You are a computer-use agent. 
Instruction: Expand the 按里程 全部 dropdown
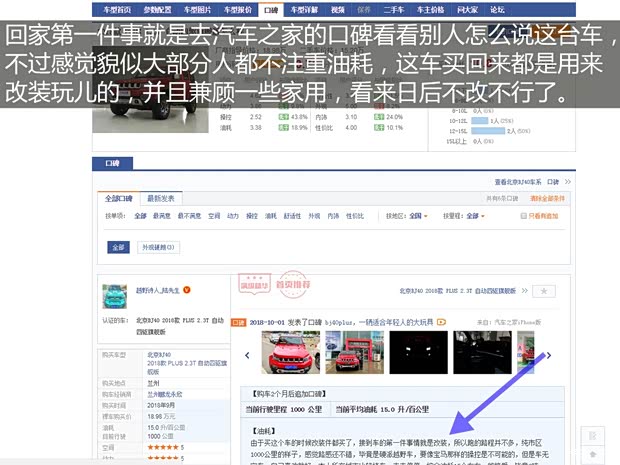(x=475, y=216)
